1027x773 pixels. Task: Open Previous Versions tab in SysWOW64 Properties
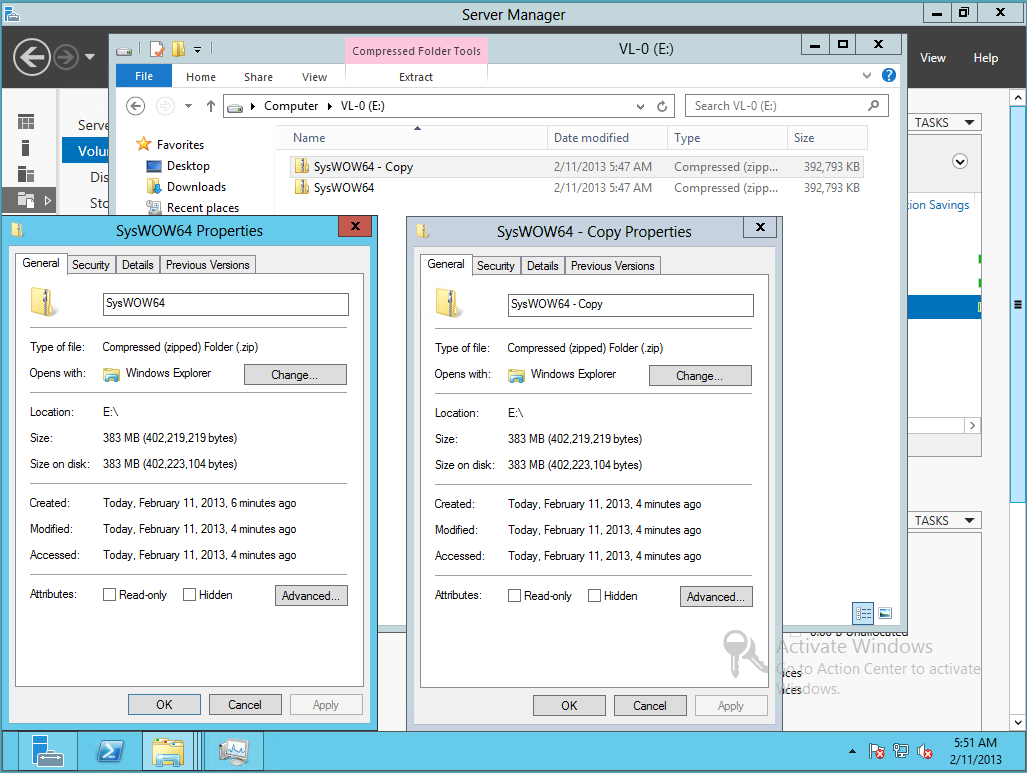(207, 265)
